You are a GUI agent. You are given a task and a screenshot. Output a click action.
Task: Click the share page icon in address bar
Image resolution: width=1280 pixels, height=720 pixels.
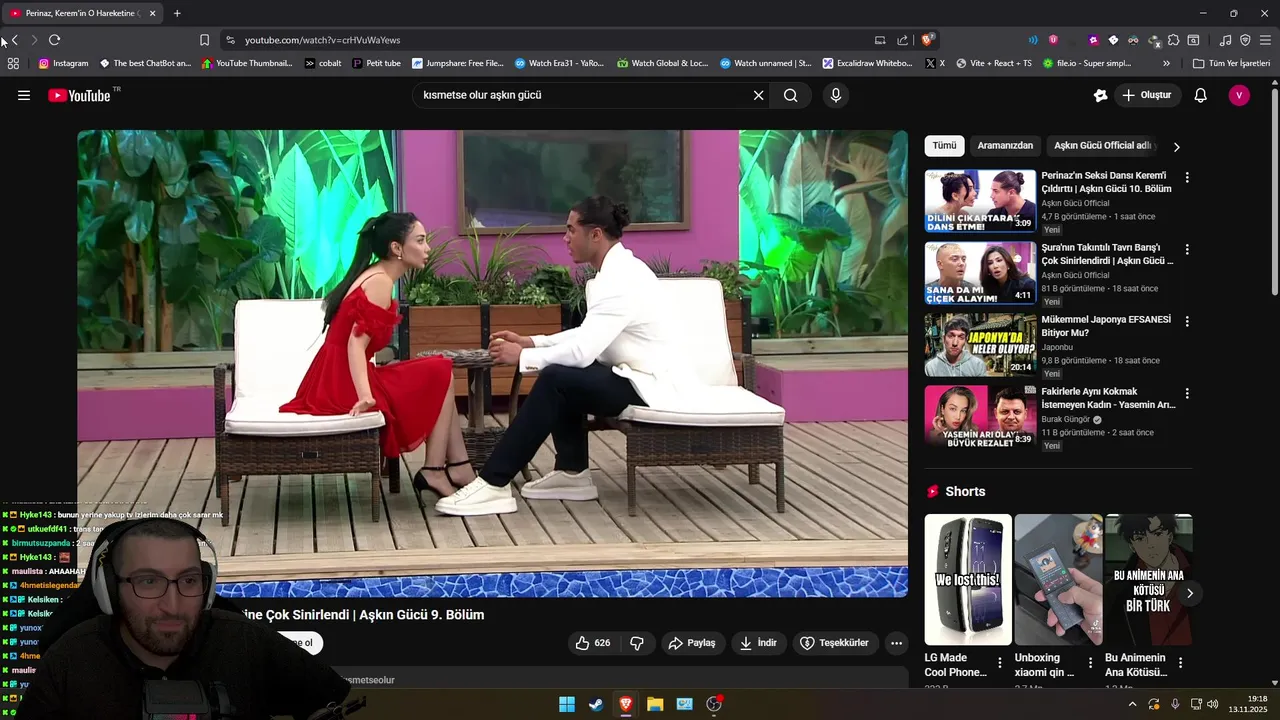click(x=903, y=40)
